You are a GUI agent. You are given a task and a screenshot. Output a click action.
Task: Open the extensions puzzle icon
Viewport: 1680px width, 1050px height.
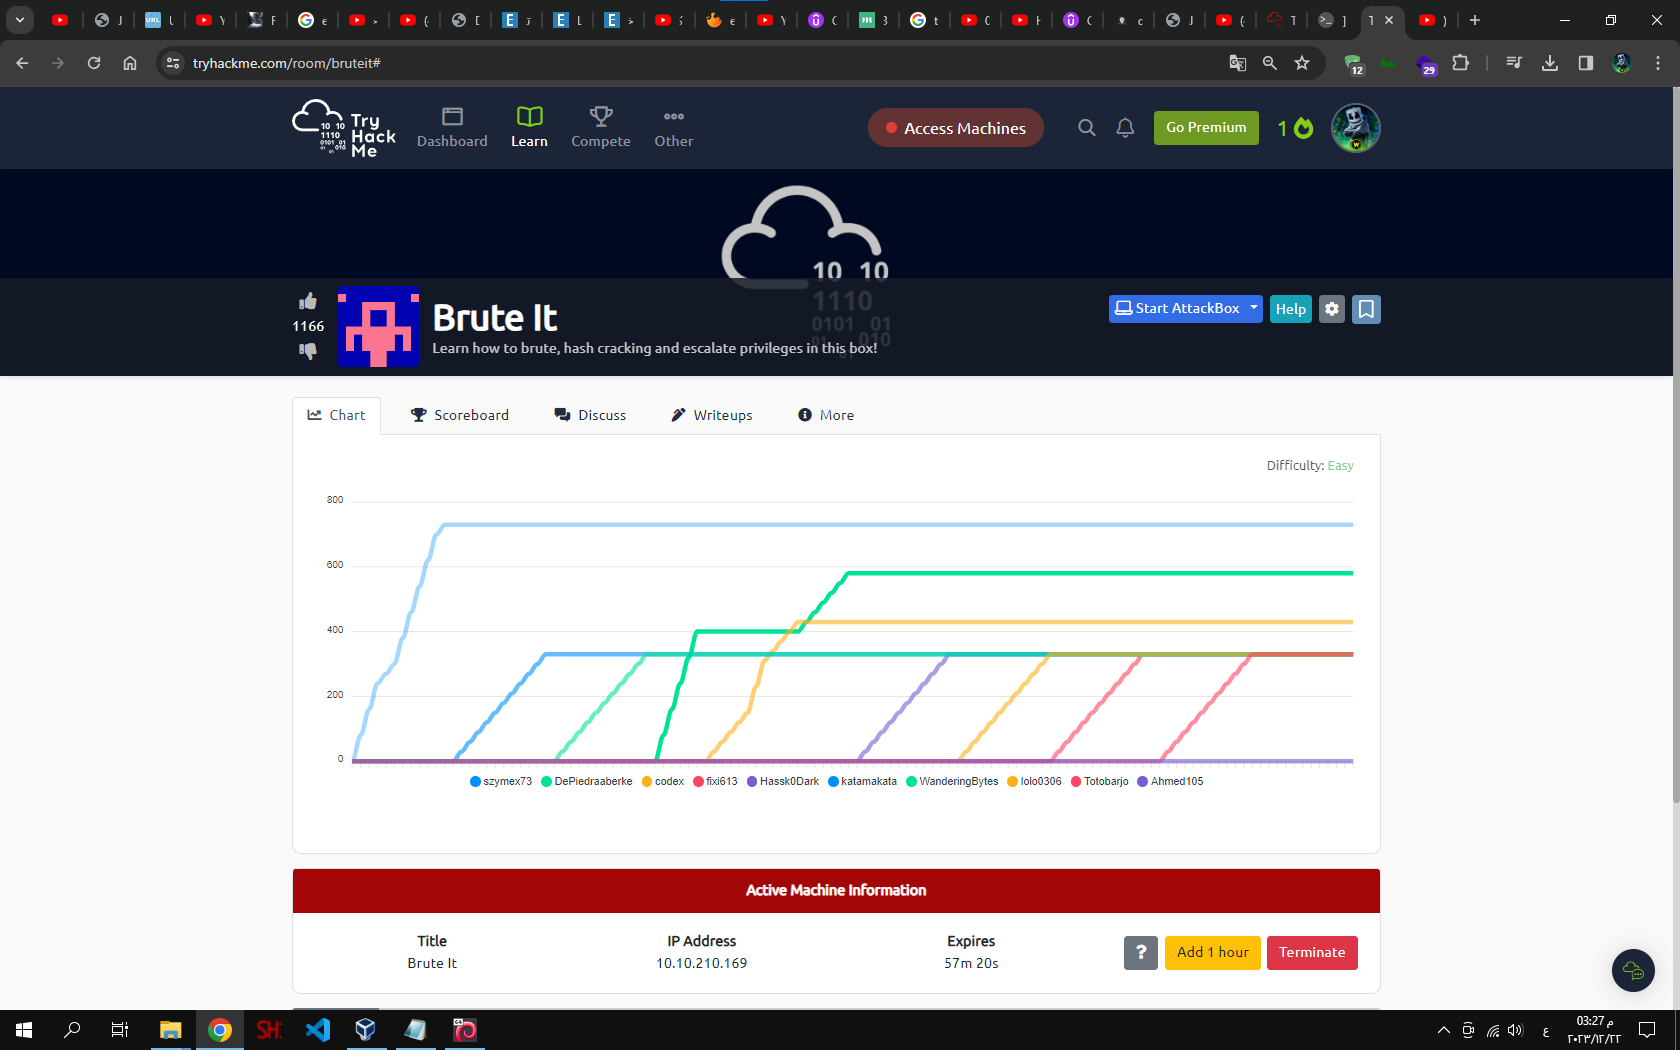pyautogui.click(x=1460, y=63)
